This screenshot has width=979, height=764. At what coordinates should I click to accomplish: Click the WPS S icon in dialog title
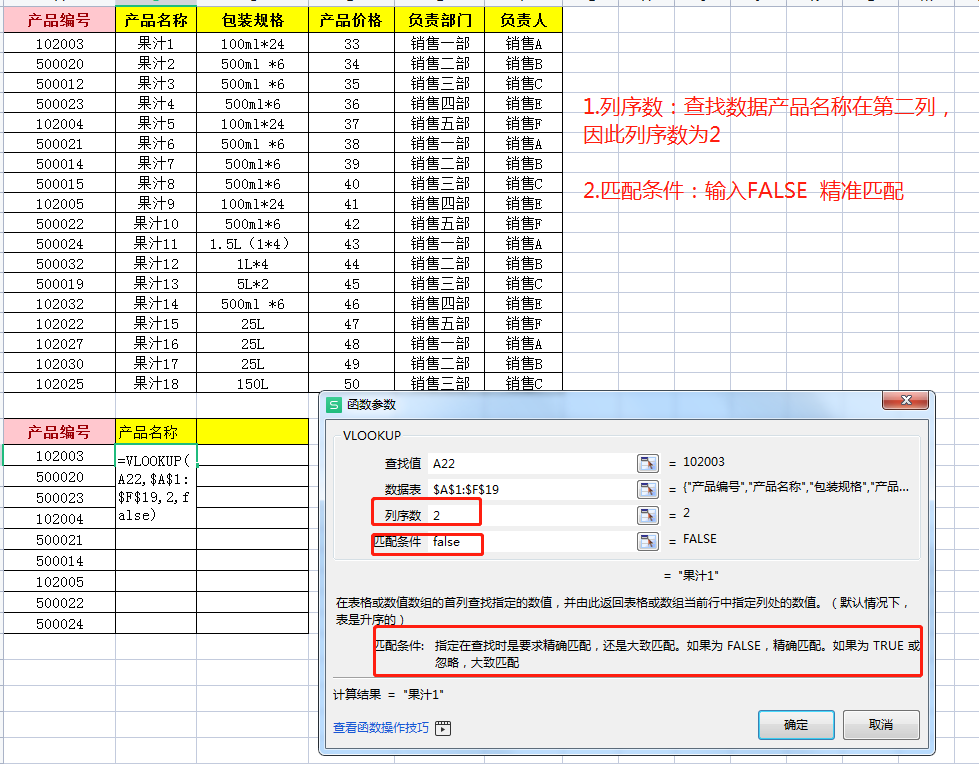tap(334, 404)
